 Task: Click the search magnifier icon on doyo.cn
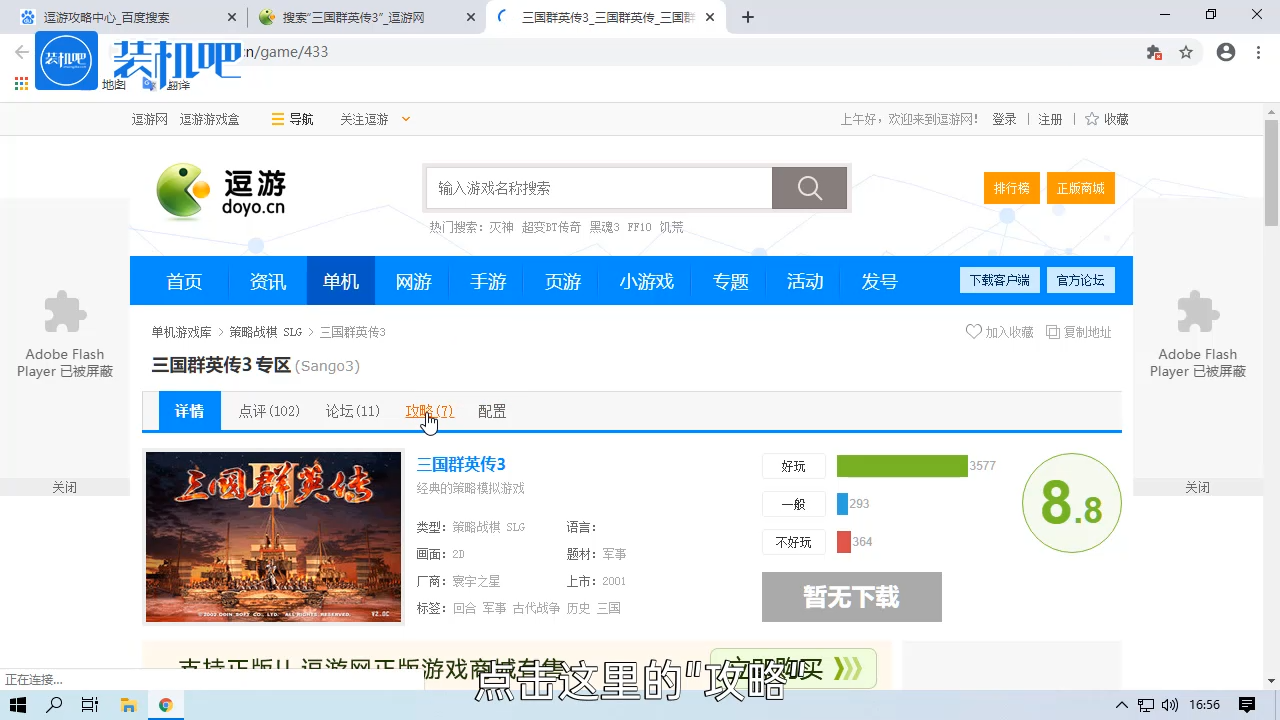click(809, 187)
